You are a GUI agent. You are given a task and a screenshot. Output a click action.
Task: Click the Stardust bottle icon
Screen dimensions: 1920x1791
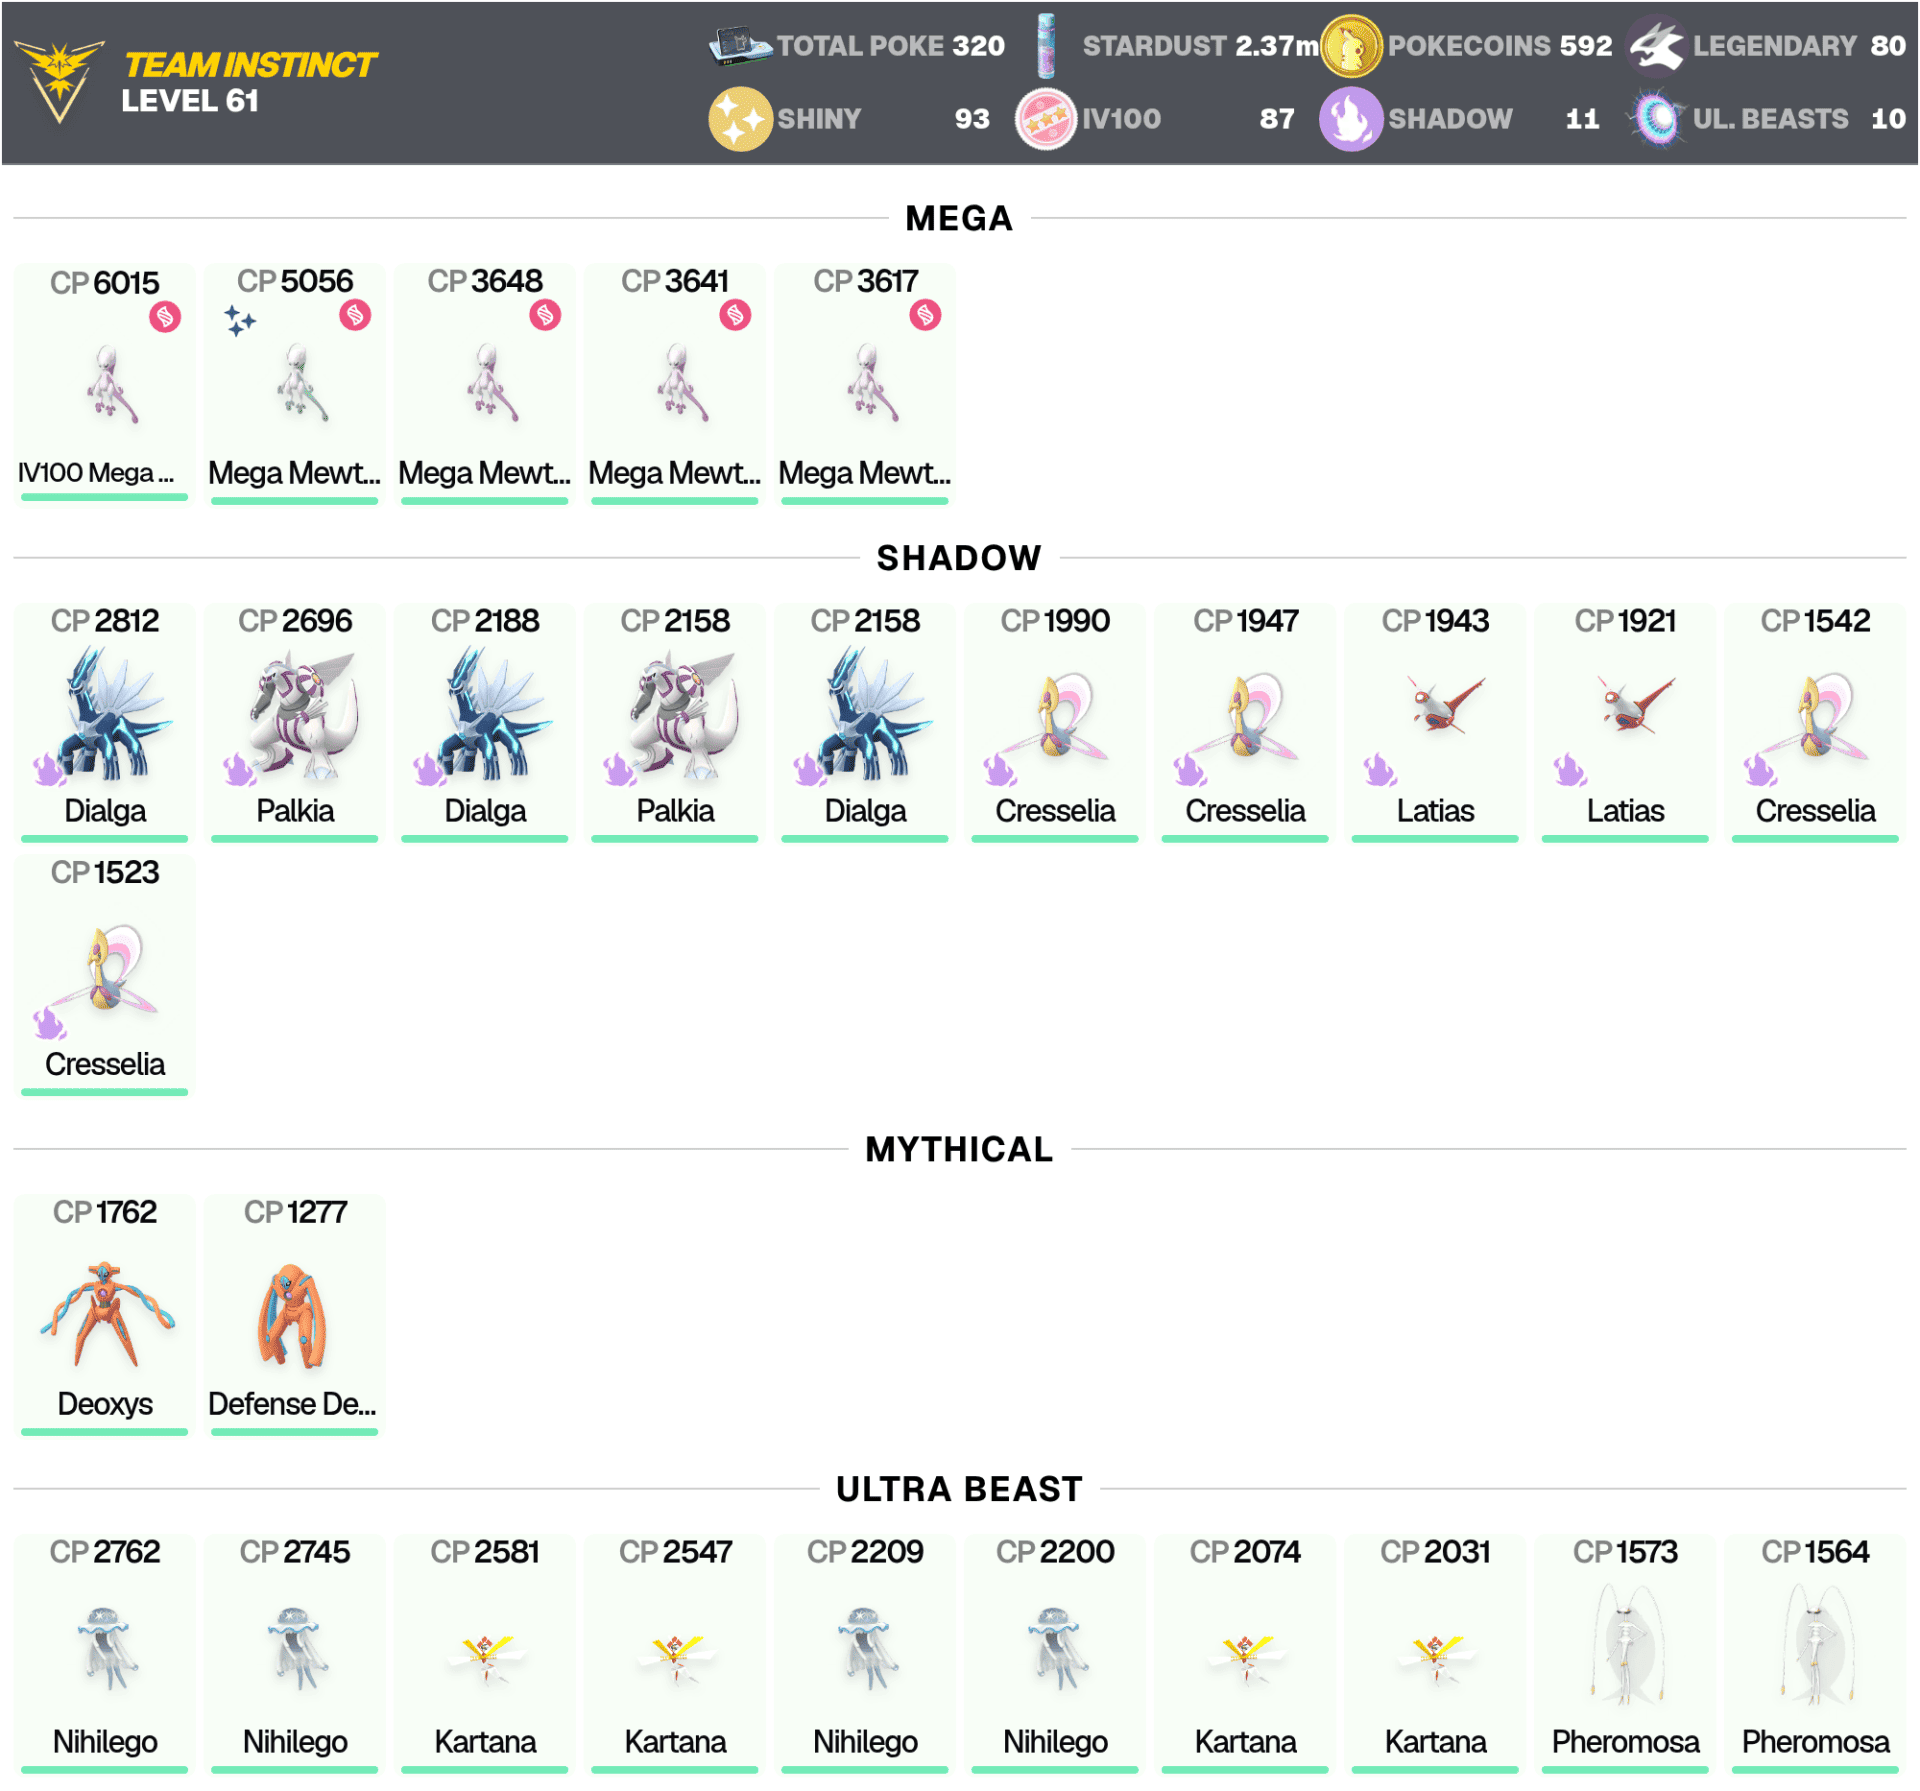(1046, 46)
